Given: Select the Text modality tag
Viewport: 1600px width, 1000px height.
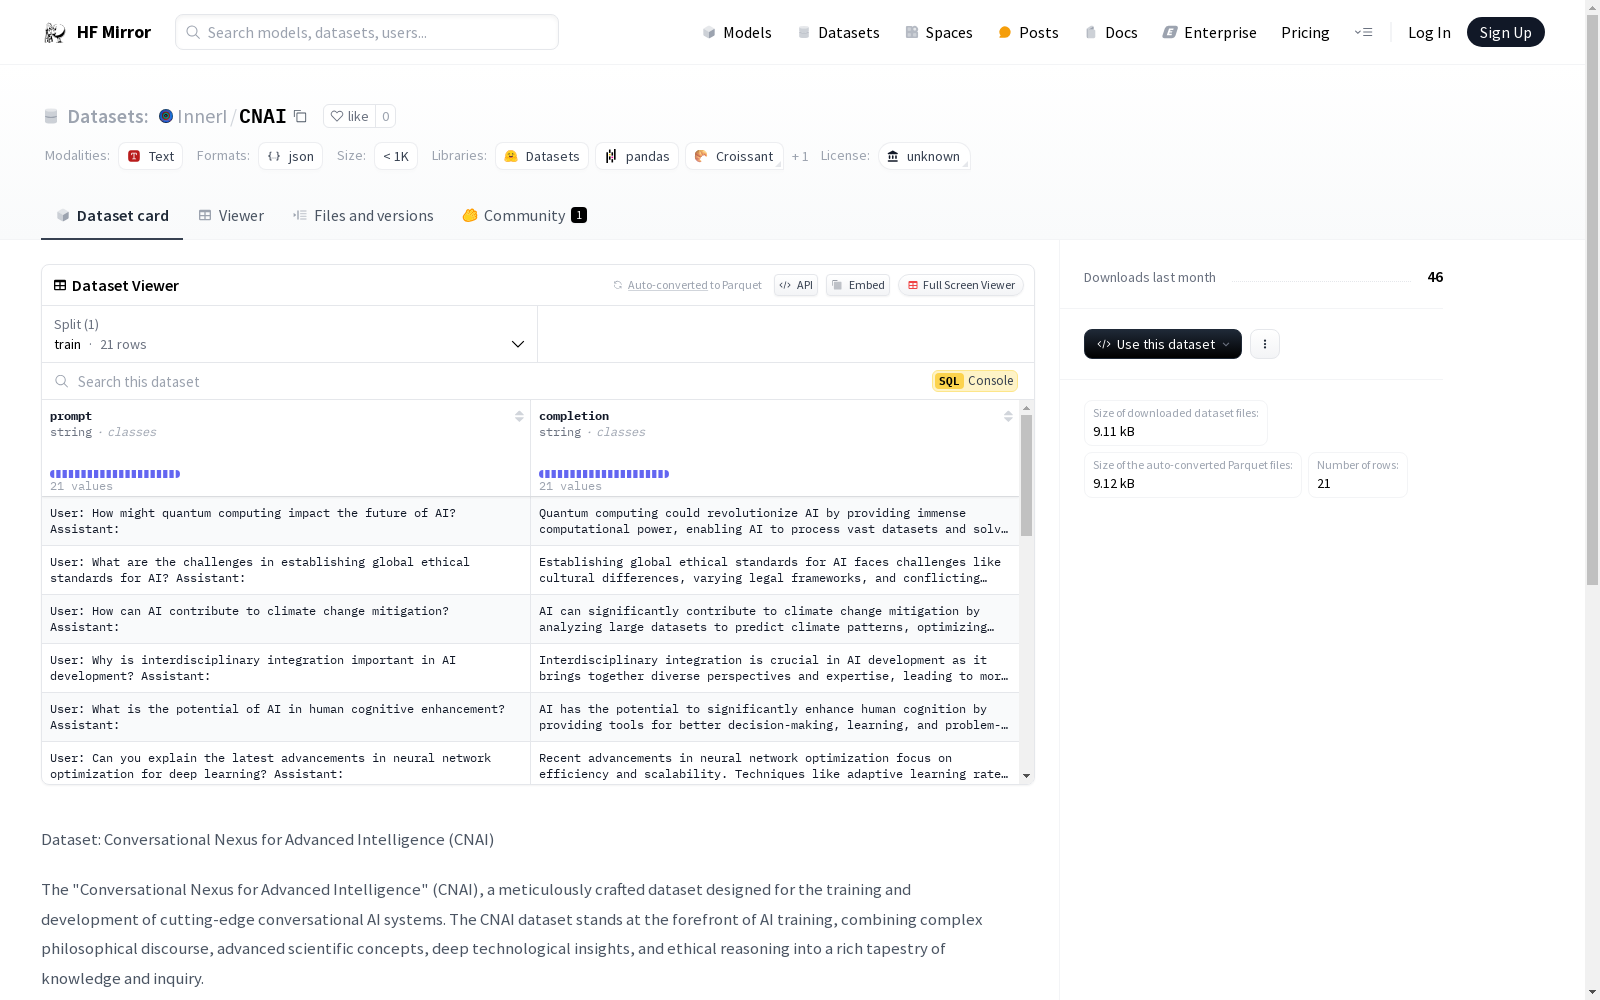Looking at the screenshot, I should (x=151, y=156).
